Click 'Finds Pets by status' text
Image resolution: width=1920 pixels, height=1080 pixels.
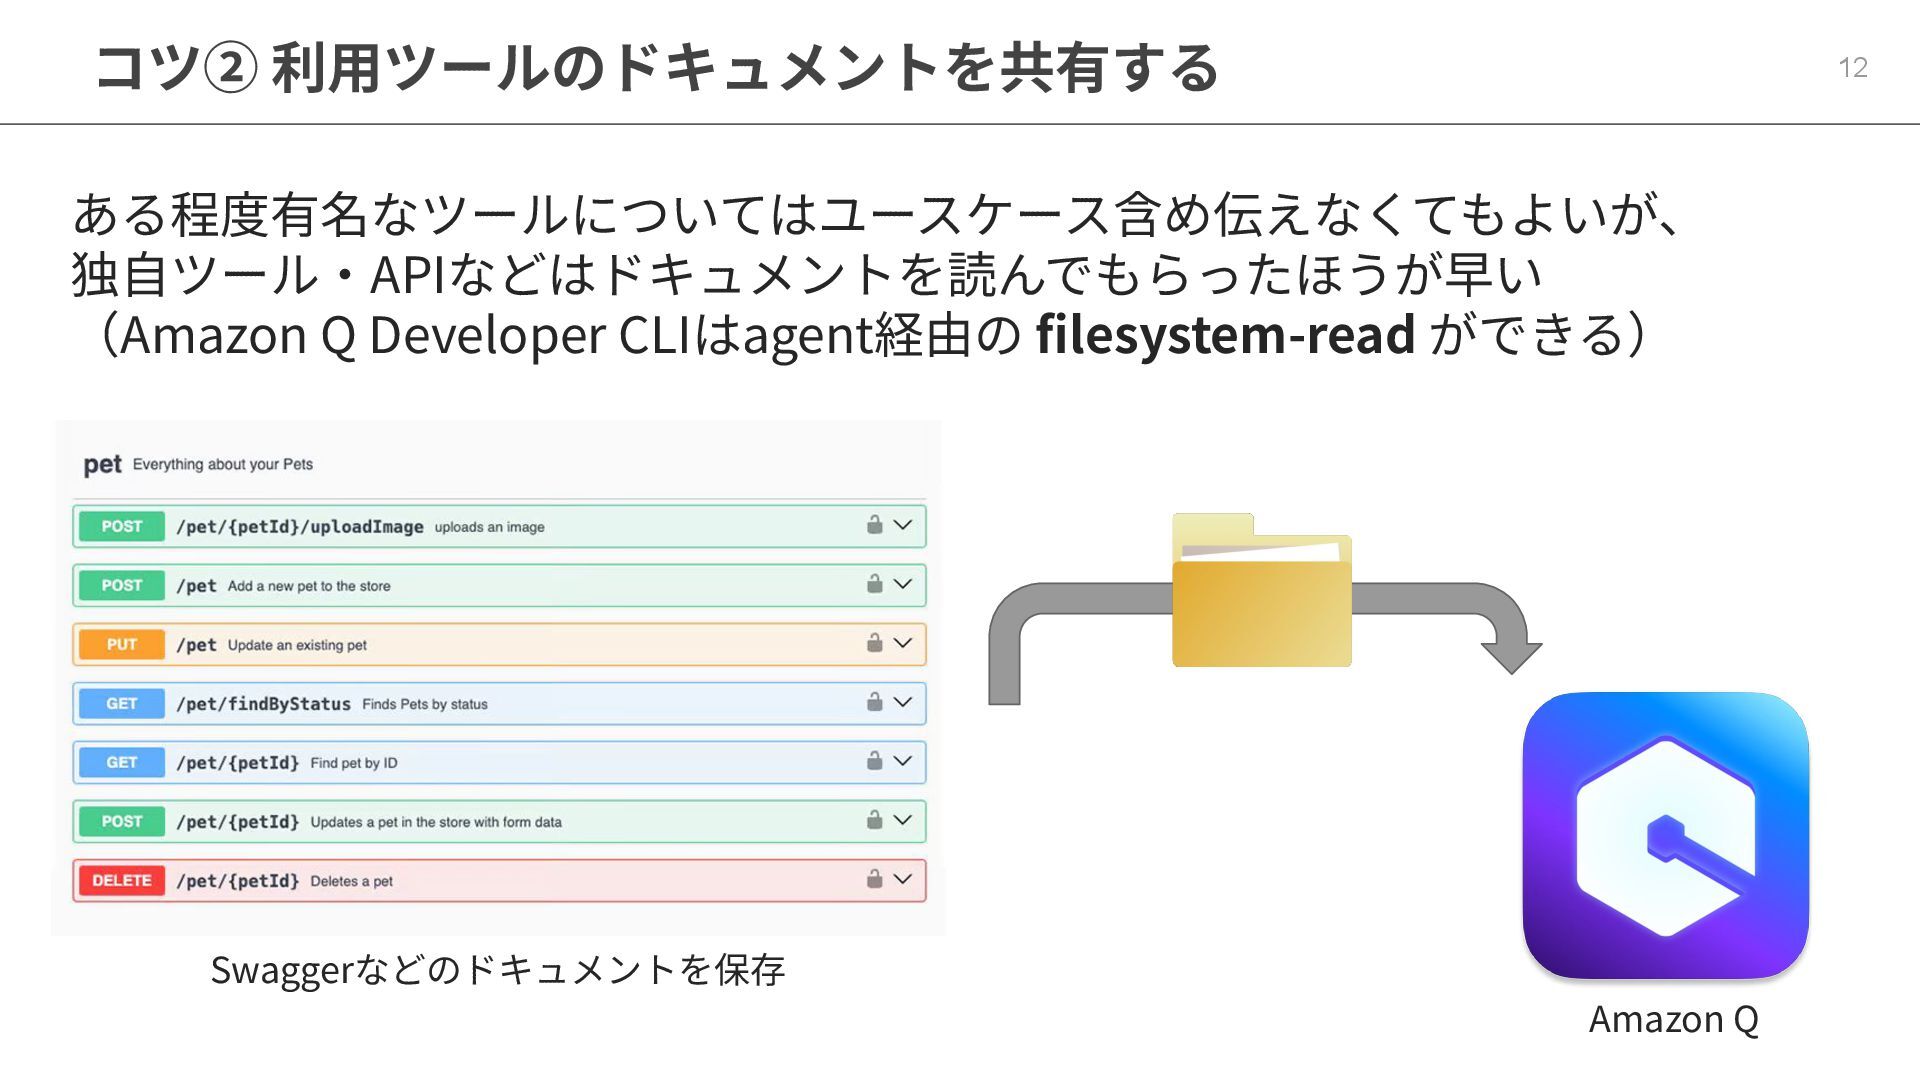pyautogui.click(x=425, y=704)
